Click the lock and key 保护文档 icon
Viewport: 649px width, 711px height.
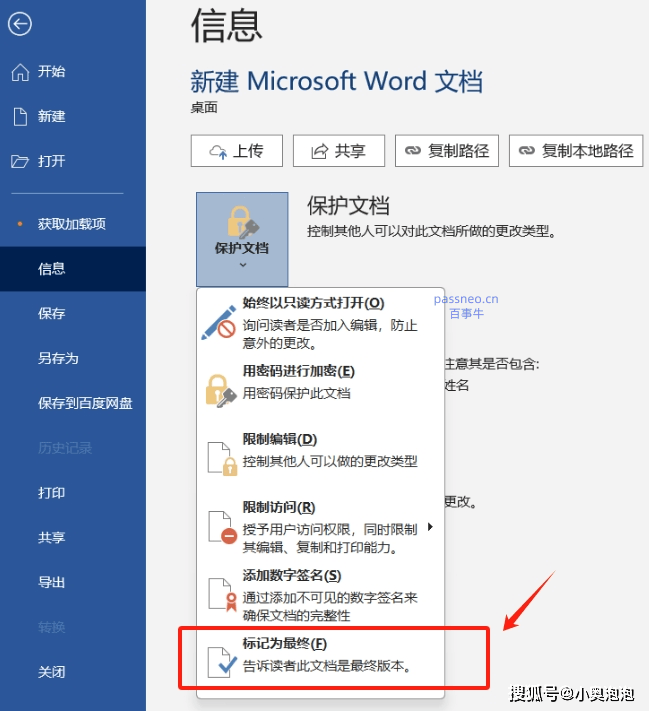click(x=242, y=222)
